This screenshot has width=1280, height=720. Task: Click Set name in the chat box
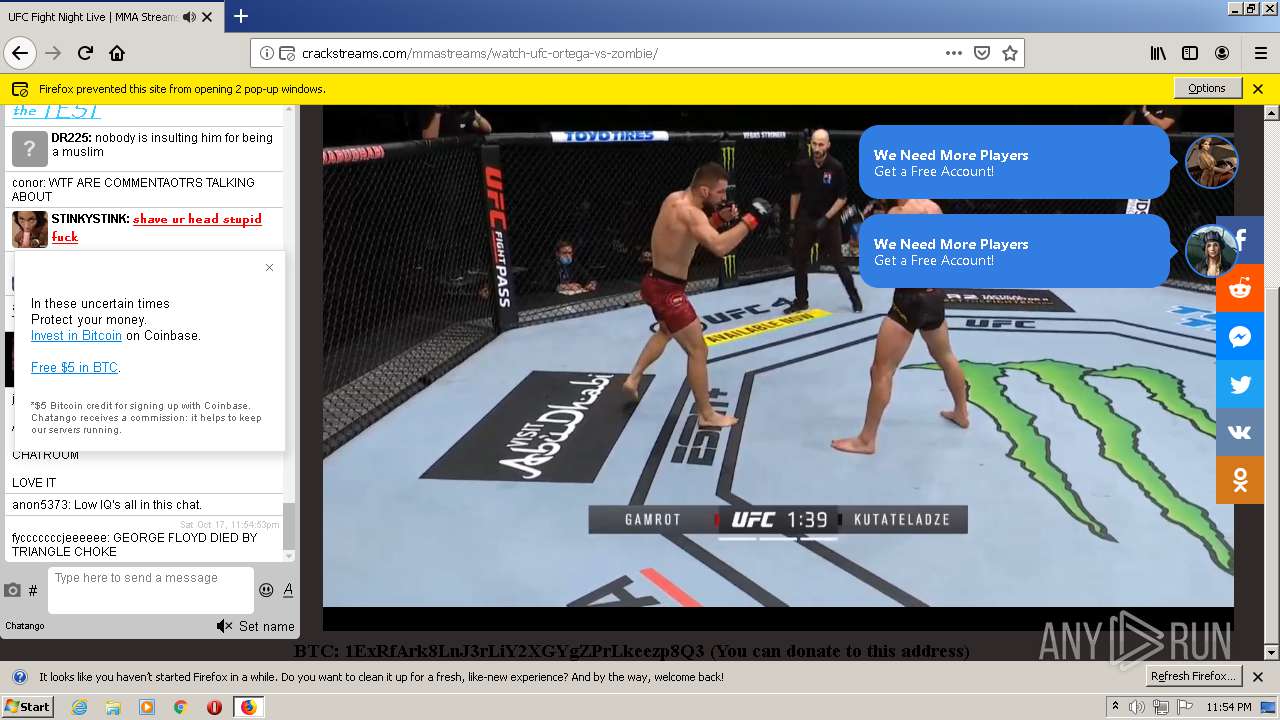(x=267, y=626)
